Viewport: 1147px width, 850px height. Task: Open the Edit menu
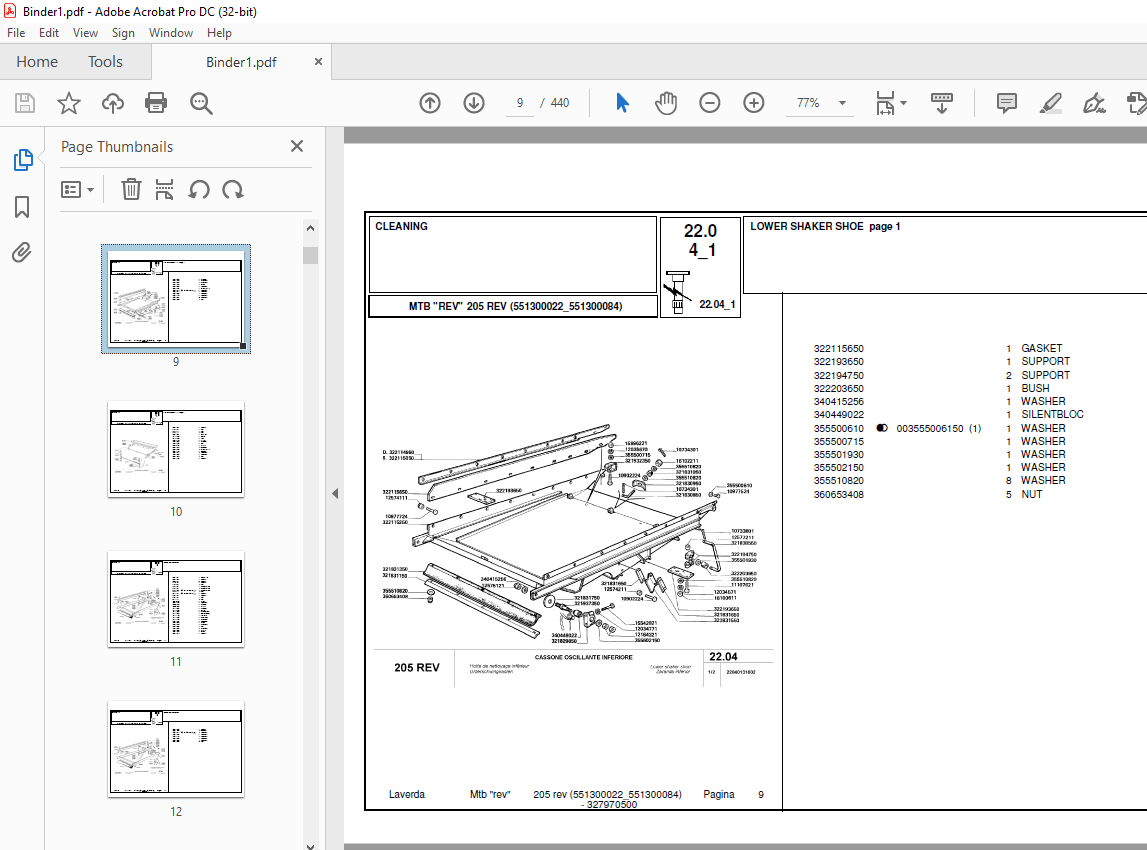click(x=49, y=33)
